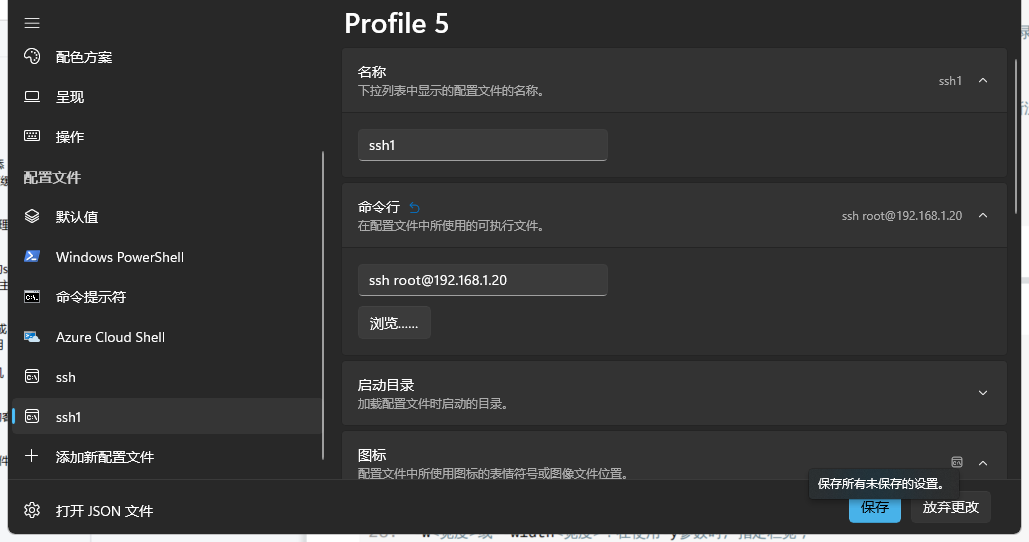
Task: Select the 默认值 profile defaults
Action: (167, 217)
